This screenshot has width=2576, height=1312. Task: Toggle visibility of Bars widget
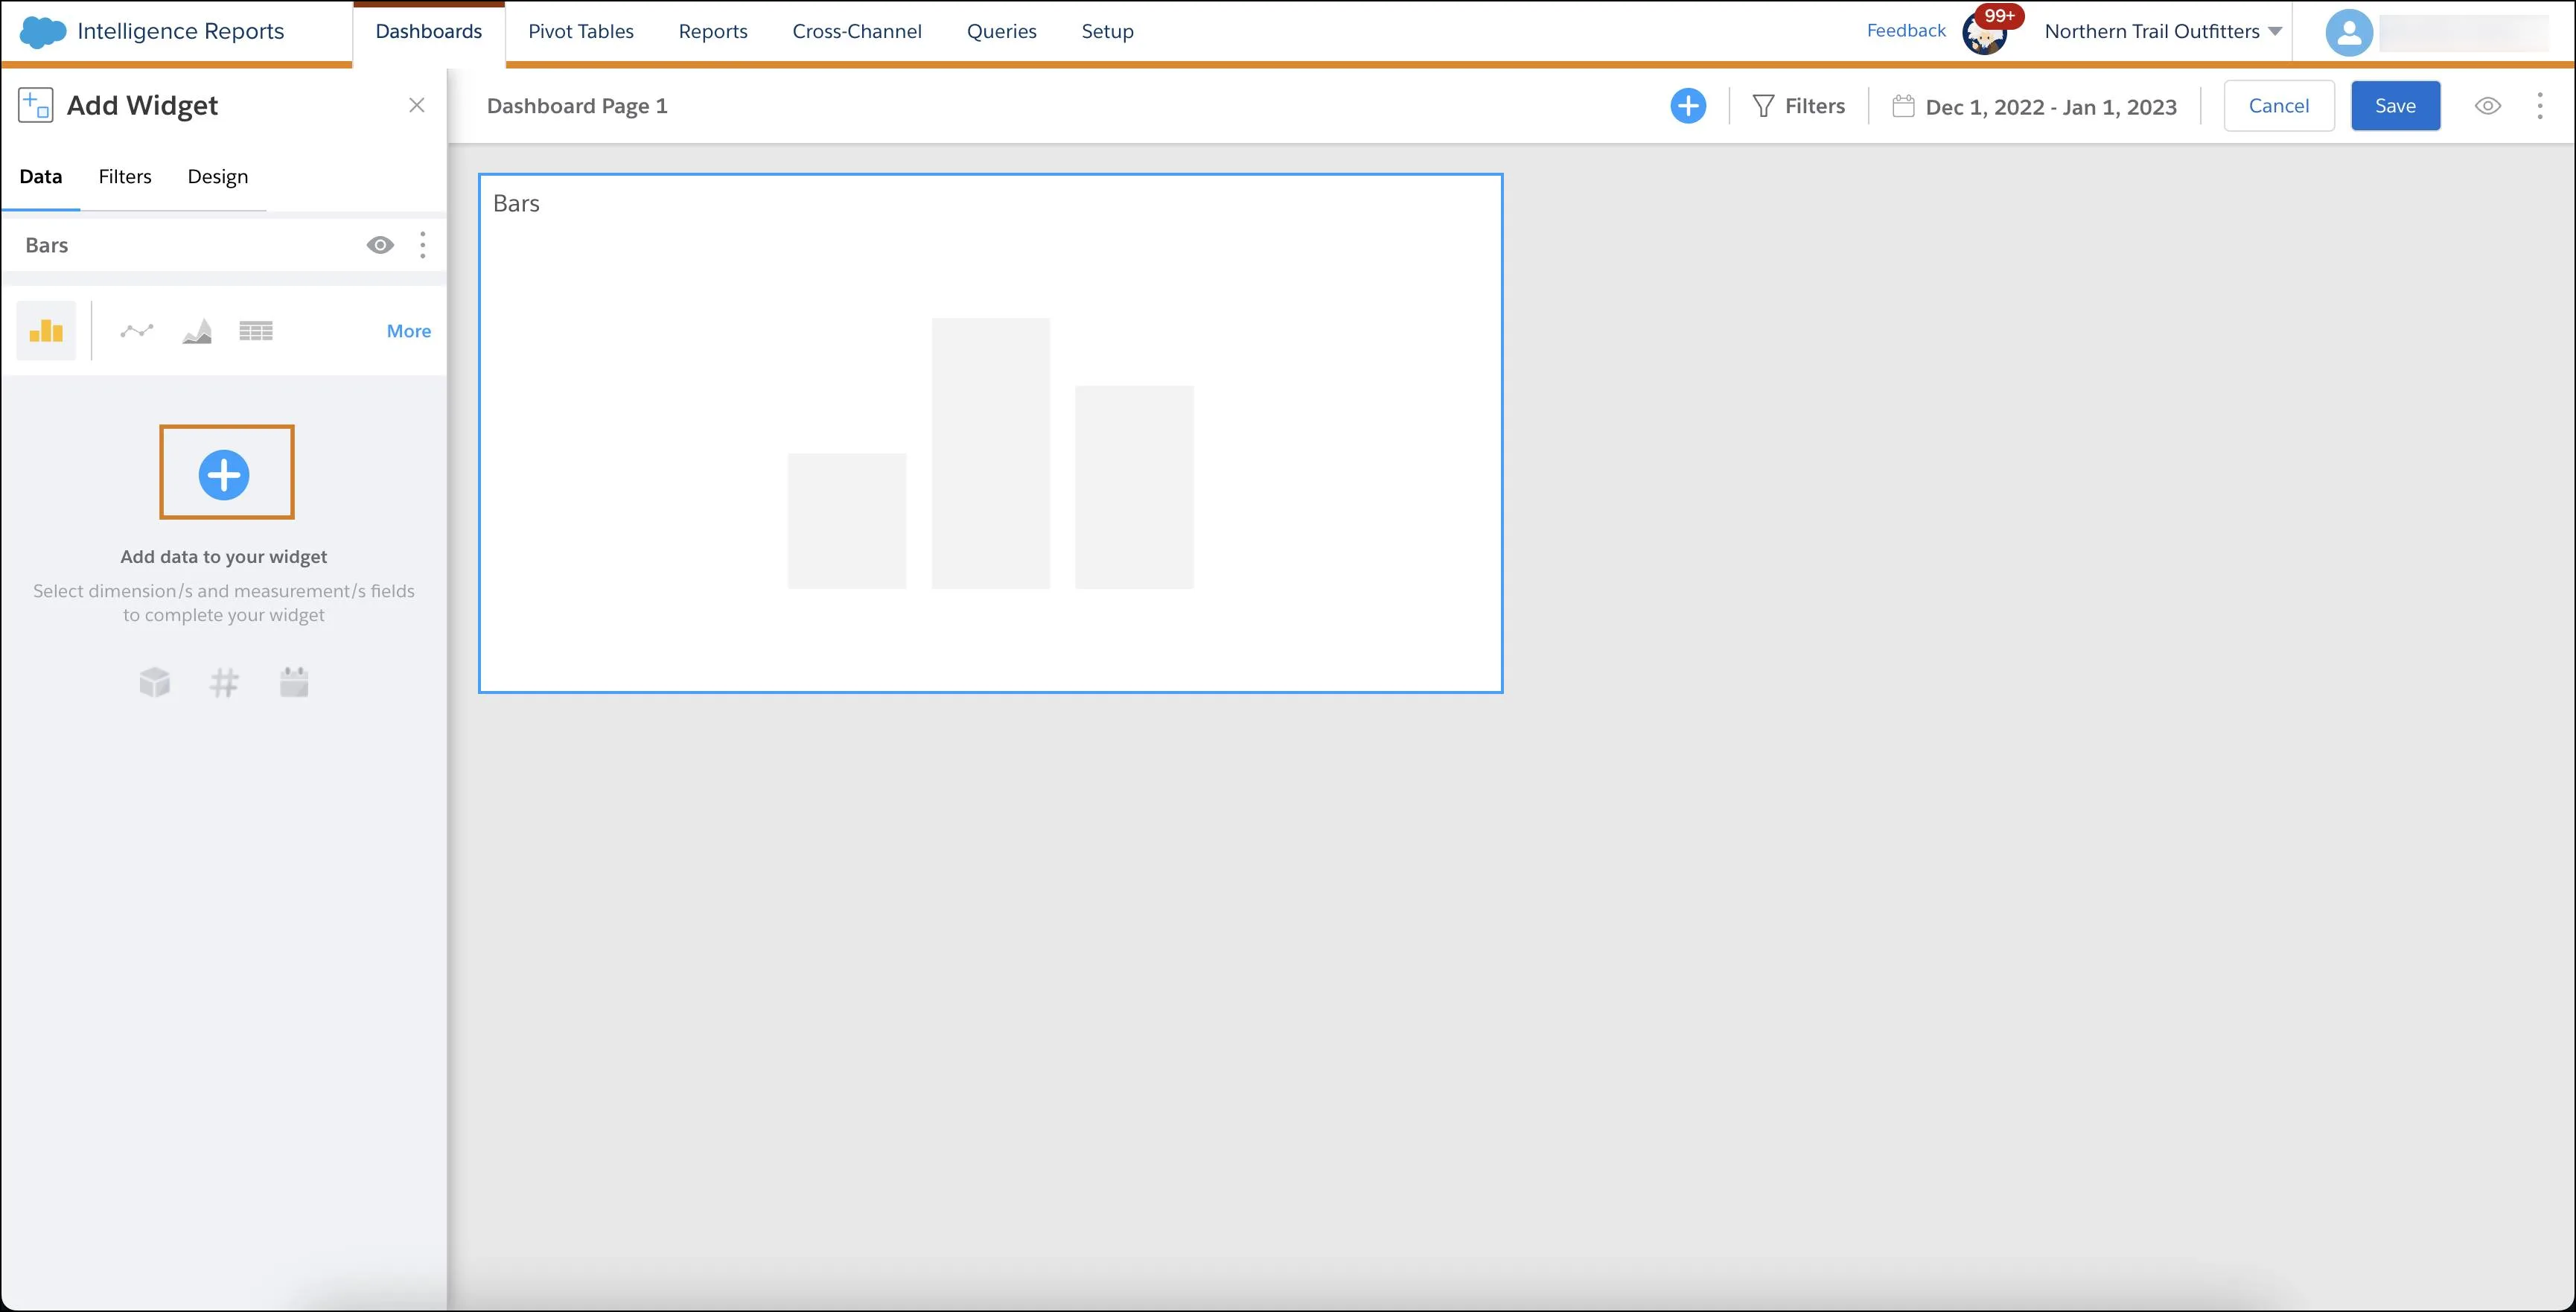point(380,244)
